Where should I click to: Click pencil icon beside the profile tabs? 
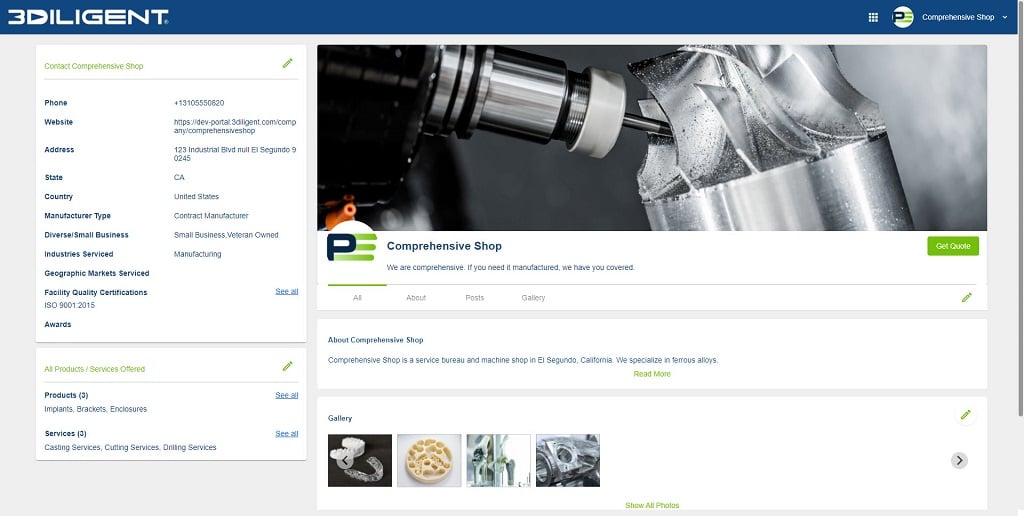[x=966, y=298]
